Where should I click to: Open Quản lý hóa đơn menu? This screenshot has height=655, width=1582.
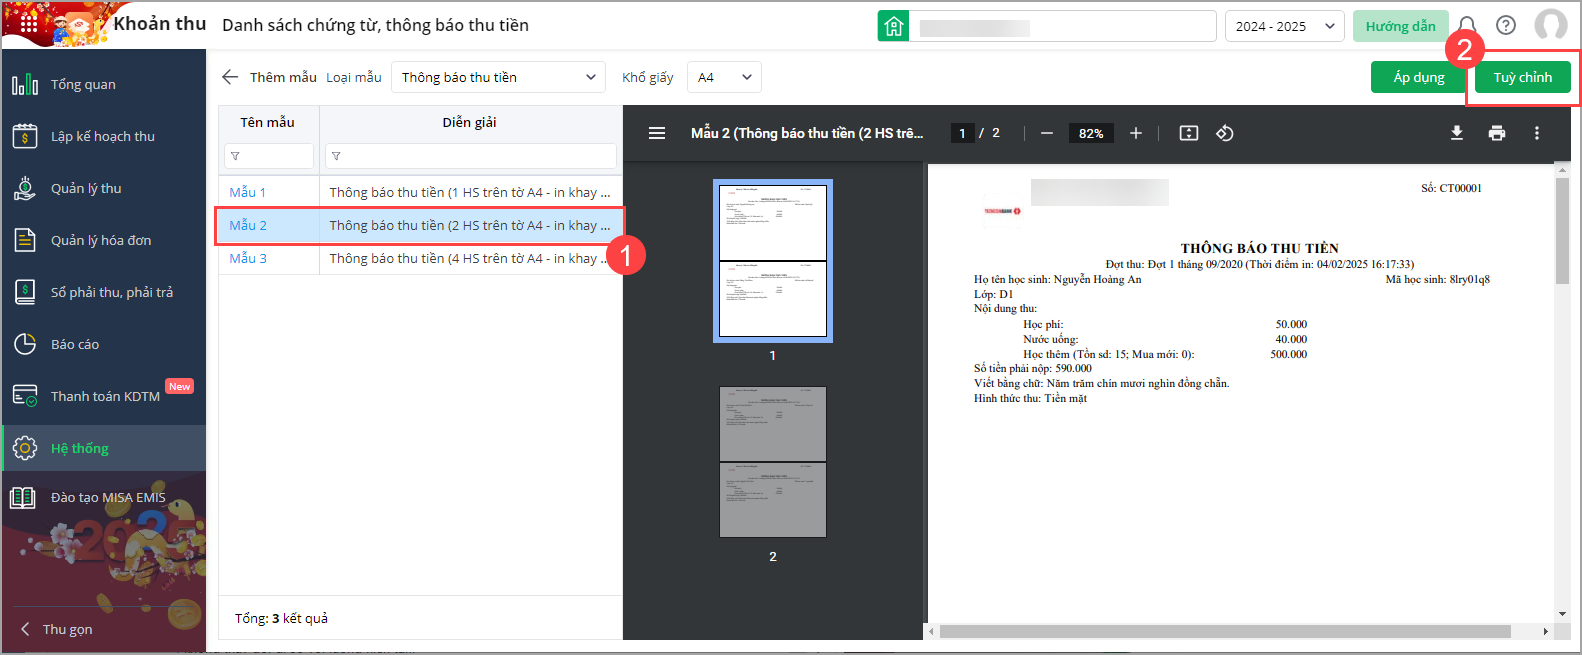pos(104,240)
